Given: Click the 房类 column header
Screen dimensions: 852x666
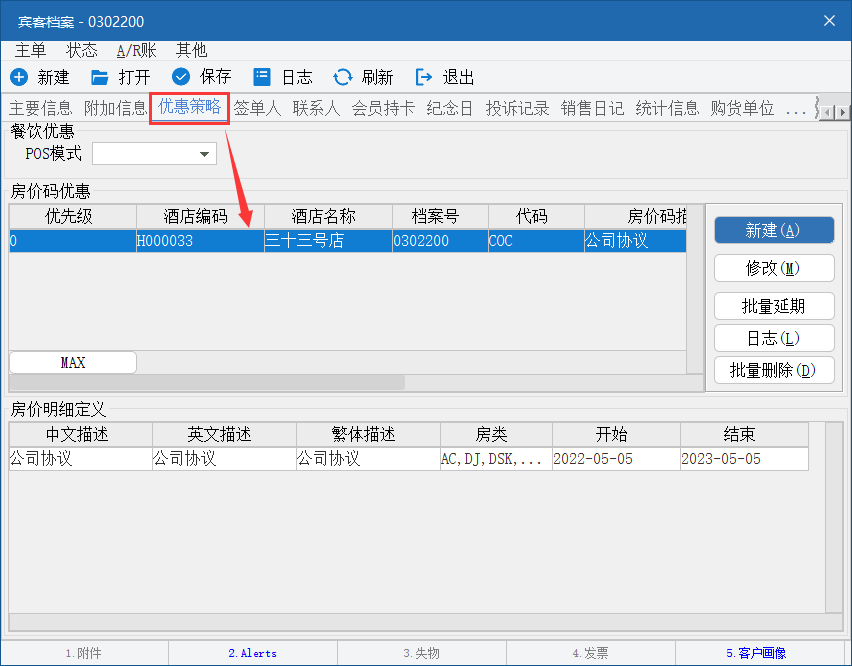Looking at the screenshot, I should tap(496, 435).
